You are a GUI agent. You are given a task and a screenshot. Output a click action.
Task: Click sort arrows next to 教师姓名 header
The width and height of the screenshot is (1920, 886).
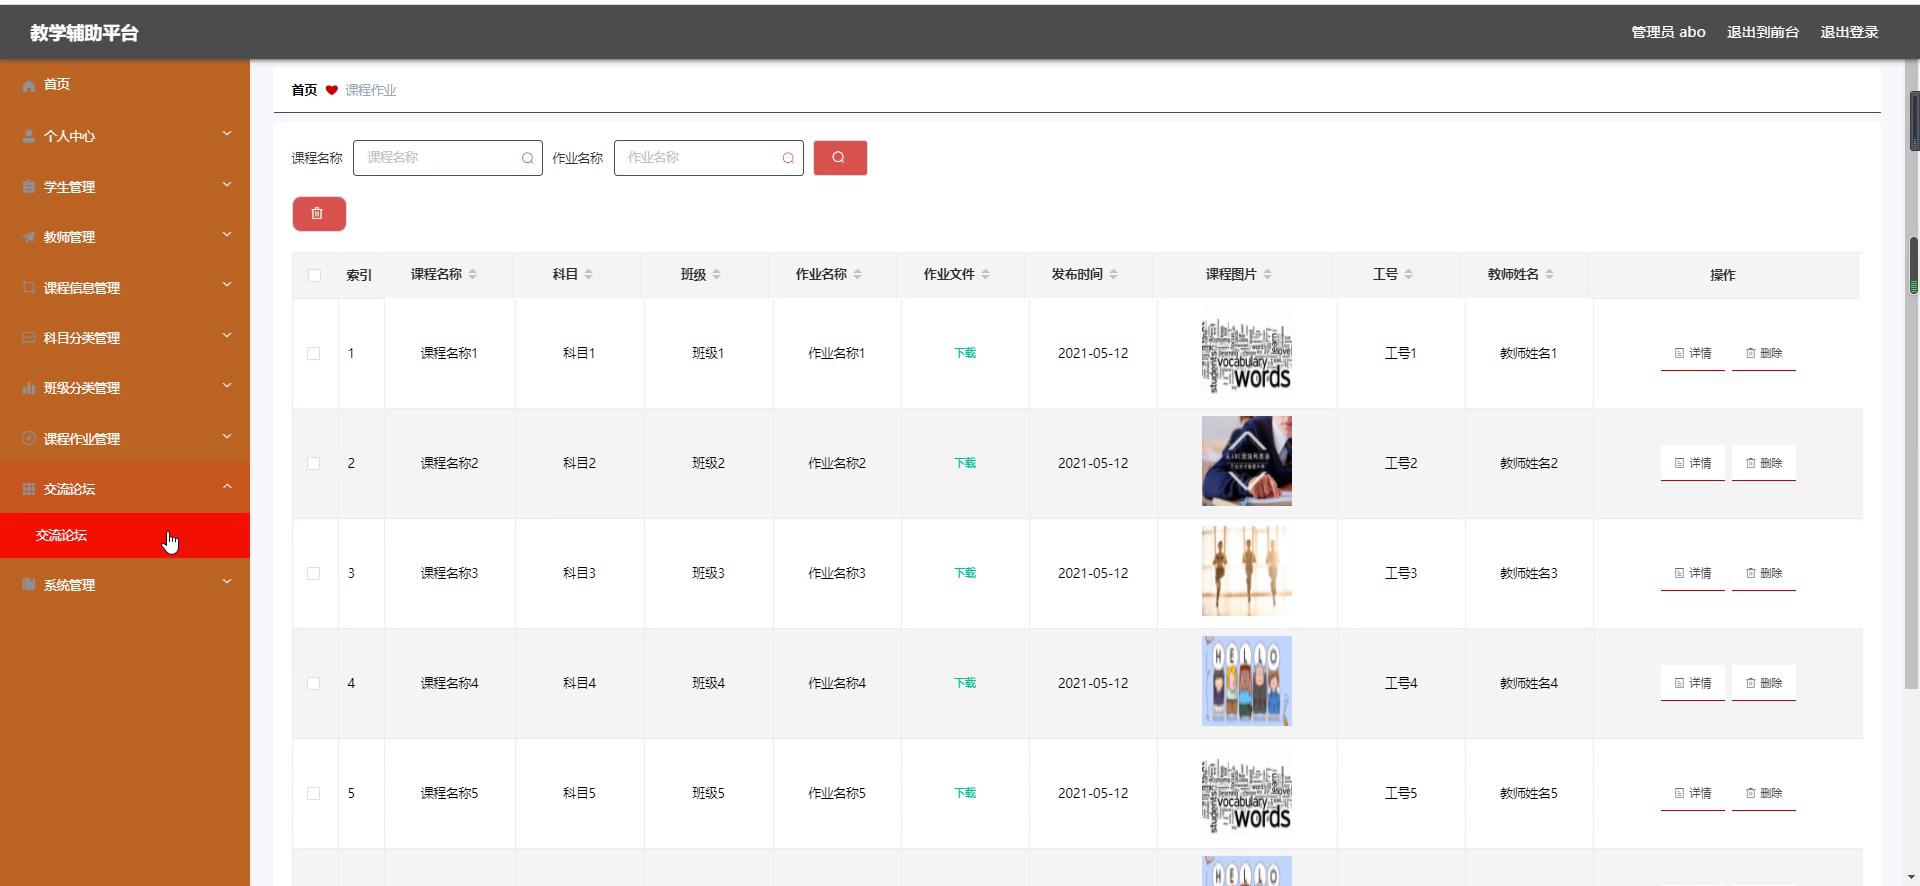tap(1549, 274)
